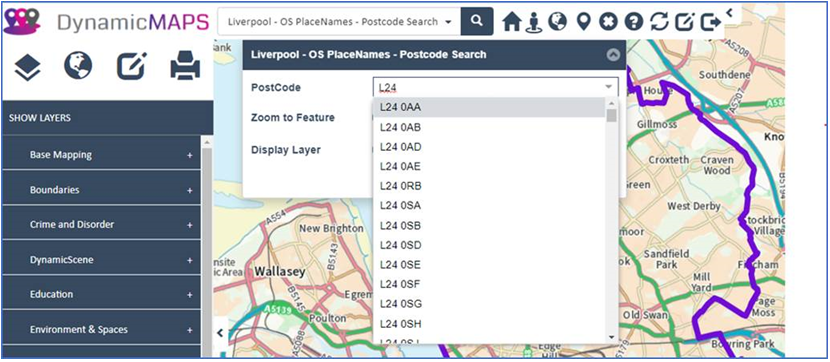Click New Brighton label on the map
This screenshot has height=362, width=830.
point(331,229)
